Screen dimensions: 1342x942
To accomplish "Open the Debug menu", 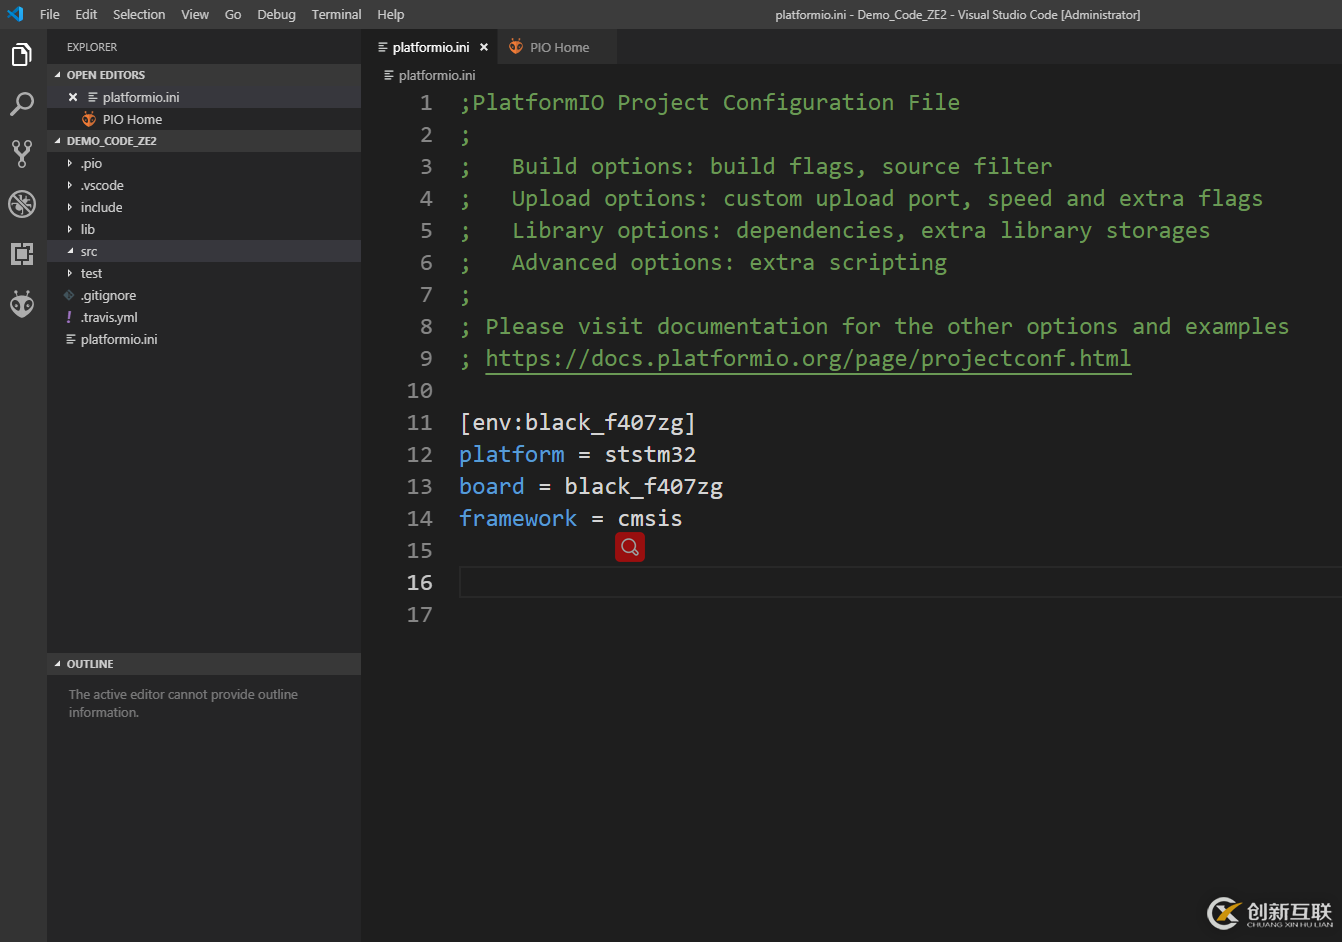I will point(276,14).
